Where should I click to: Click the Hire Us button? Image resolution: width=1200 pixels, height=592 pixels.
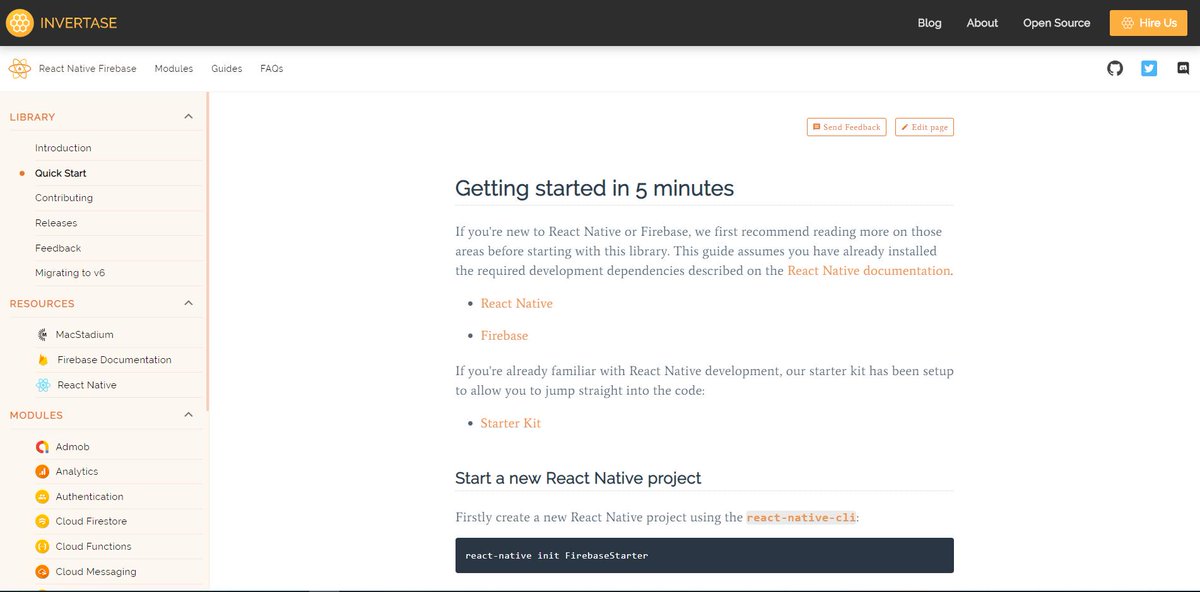[1148, 23]
